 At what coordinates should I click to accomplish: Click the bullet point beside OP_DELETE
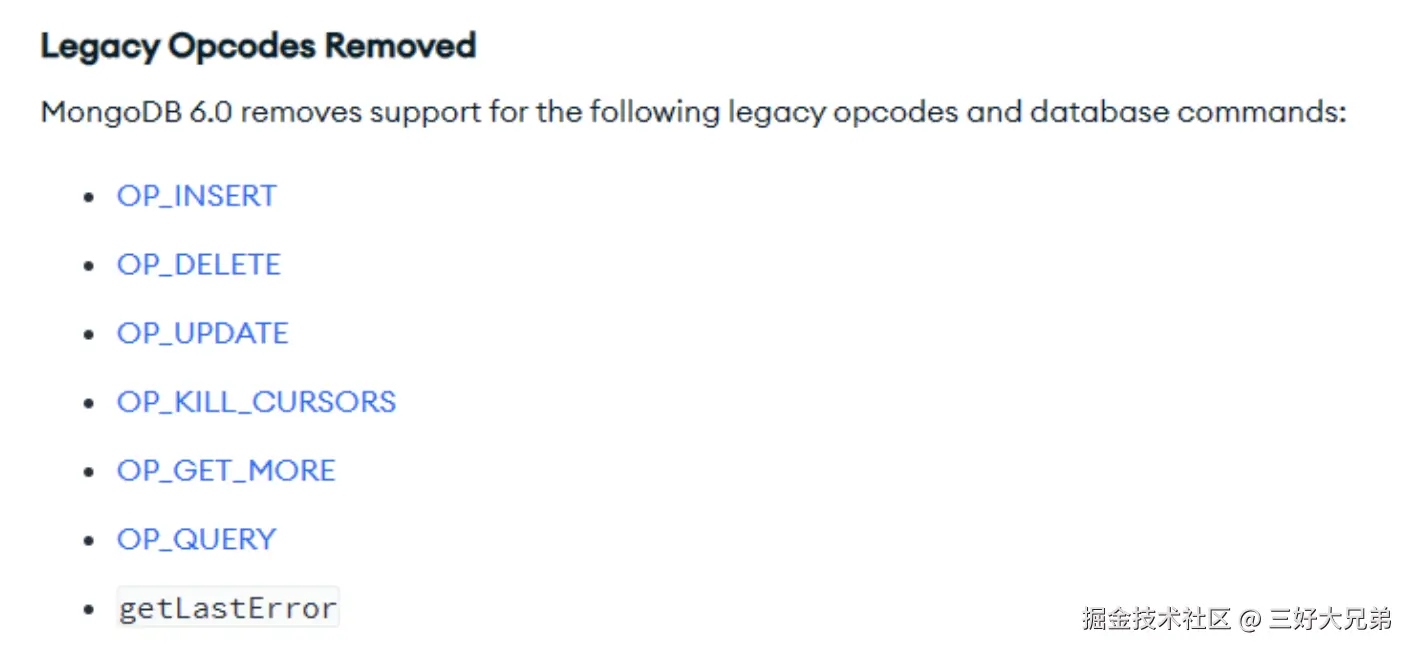[x=91, y=266]
